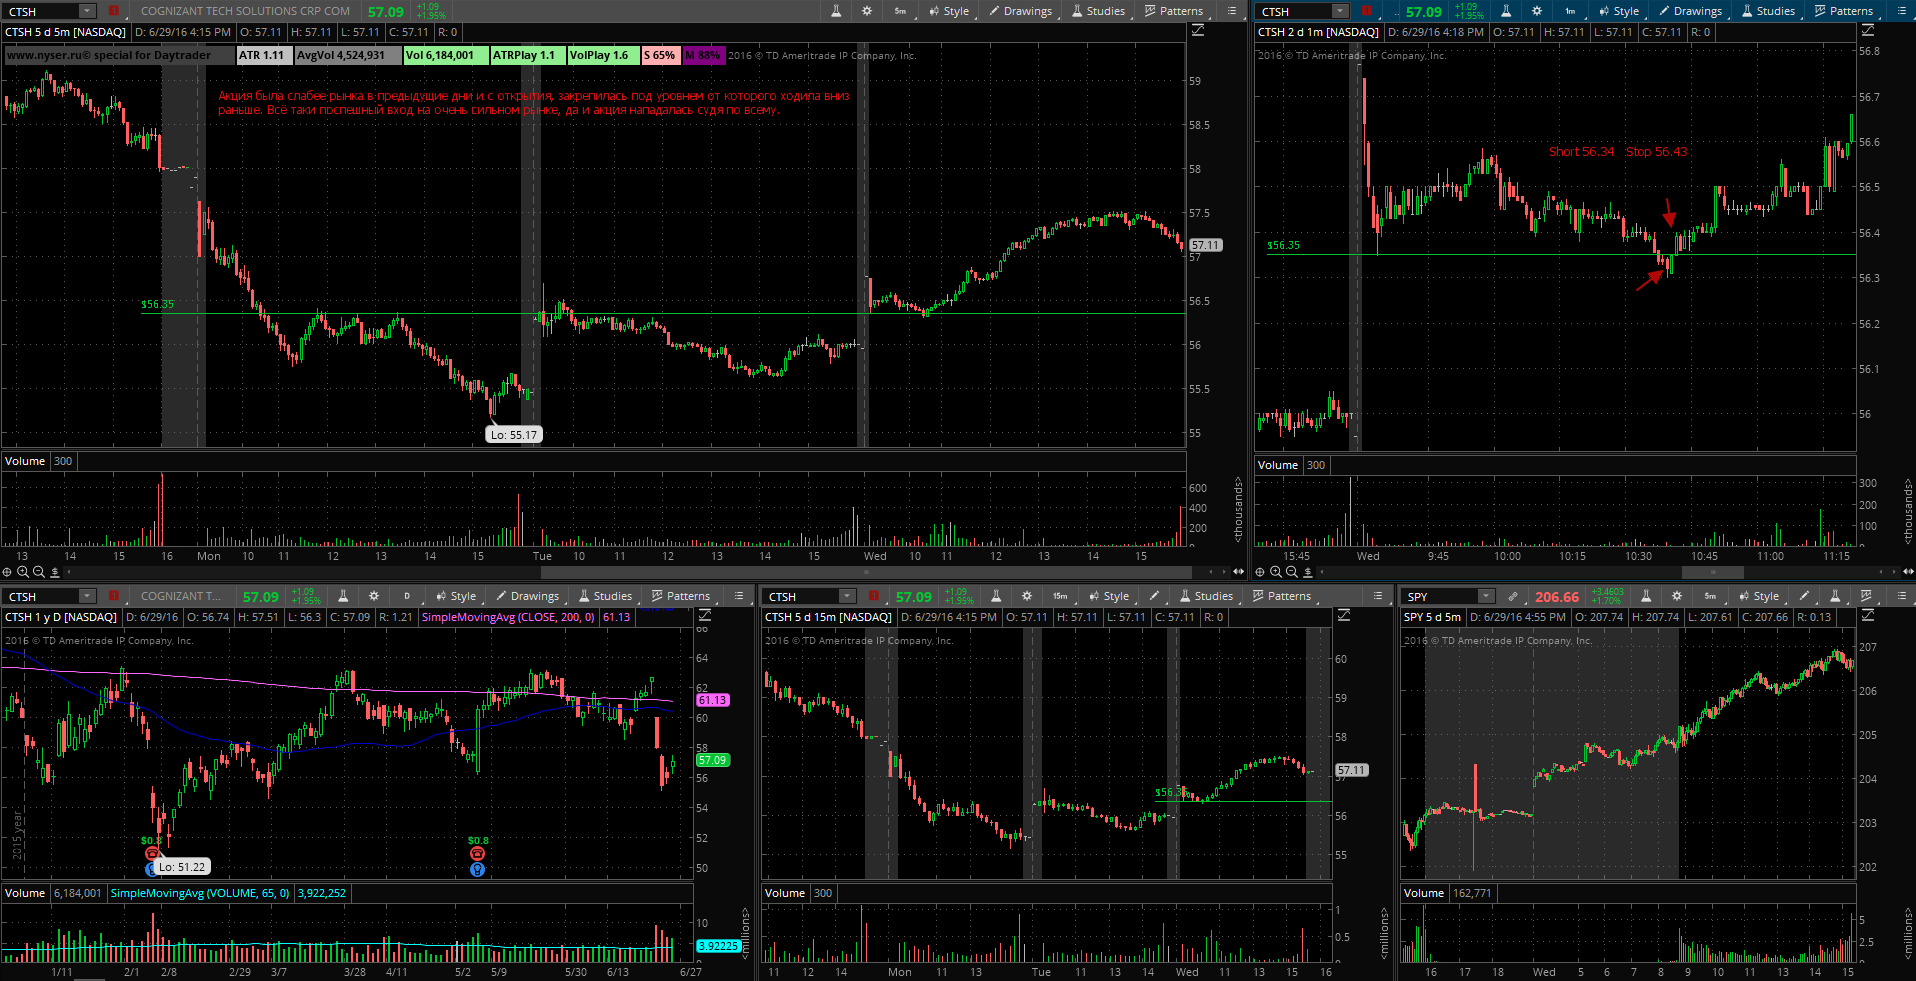
Task: Click the Vol 6,184,001 label
Action: click(446, 55)
